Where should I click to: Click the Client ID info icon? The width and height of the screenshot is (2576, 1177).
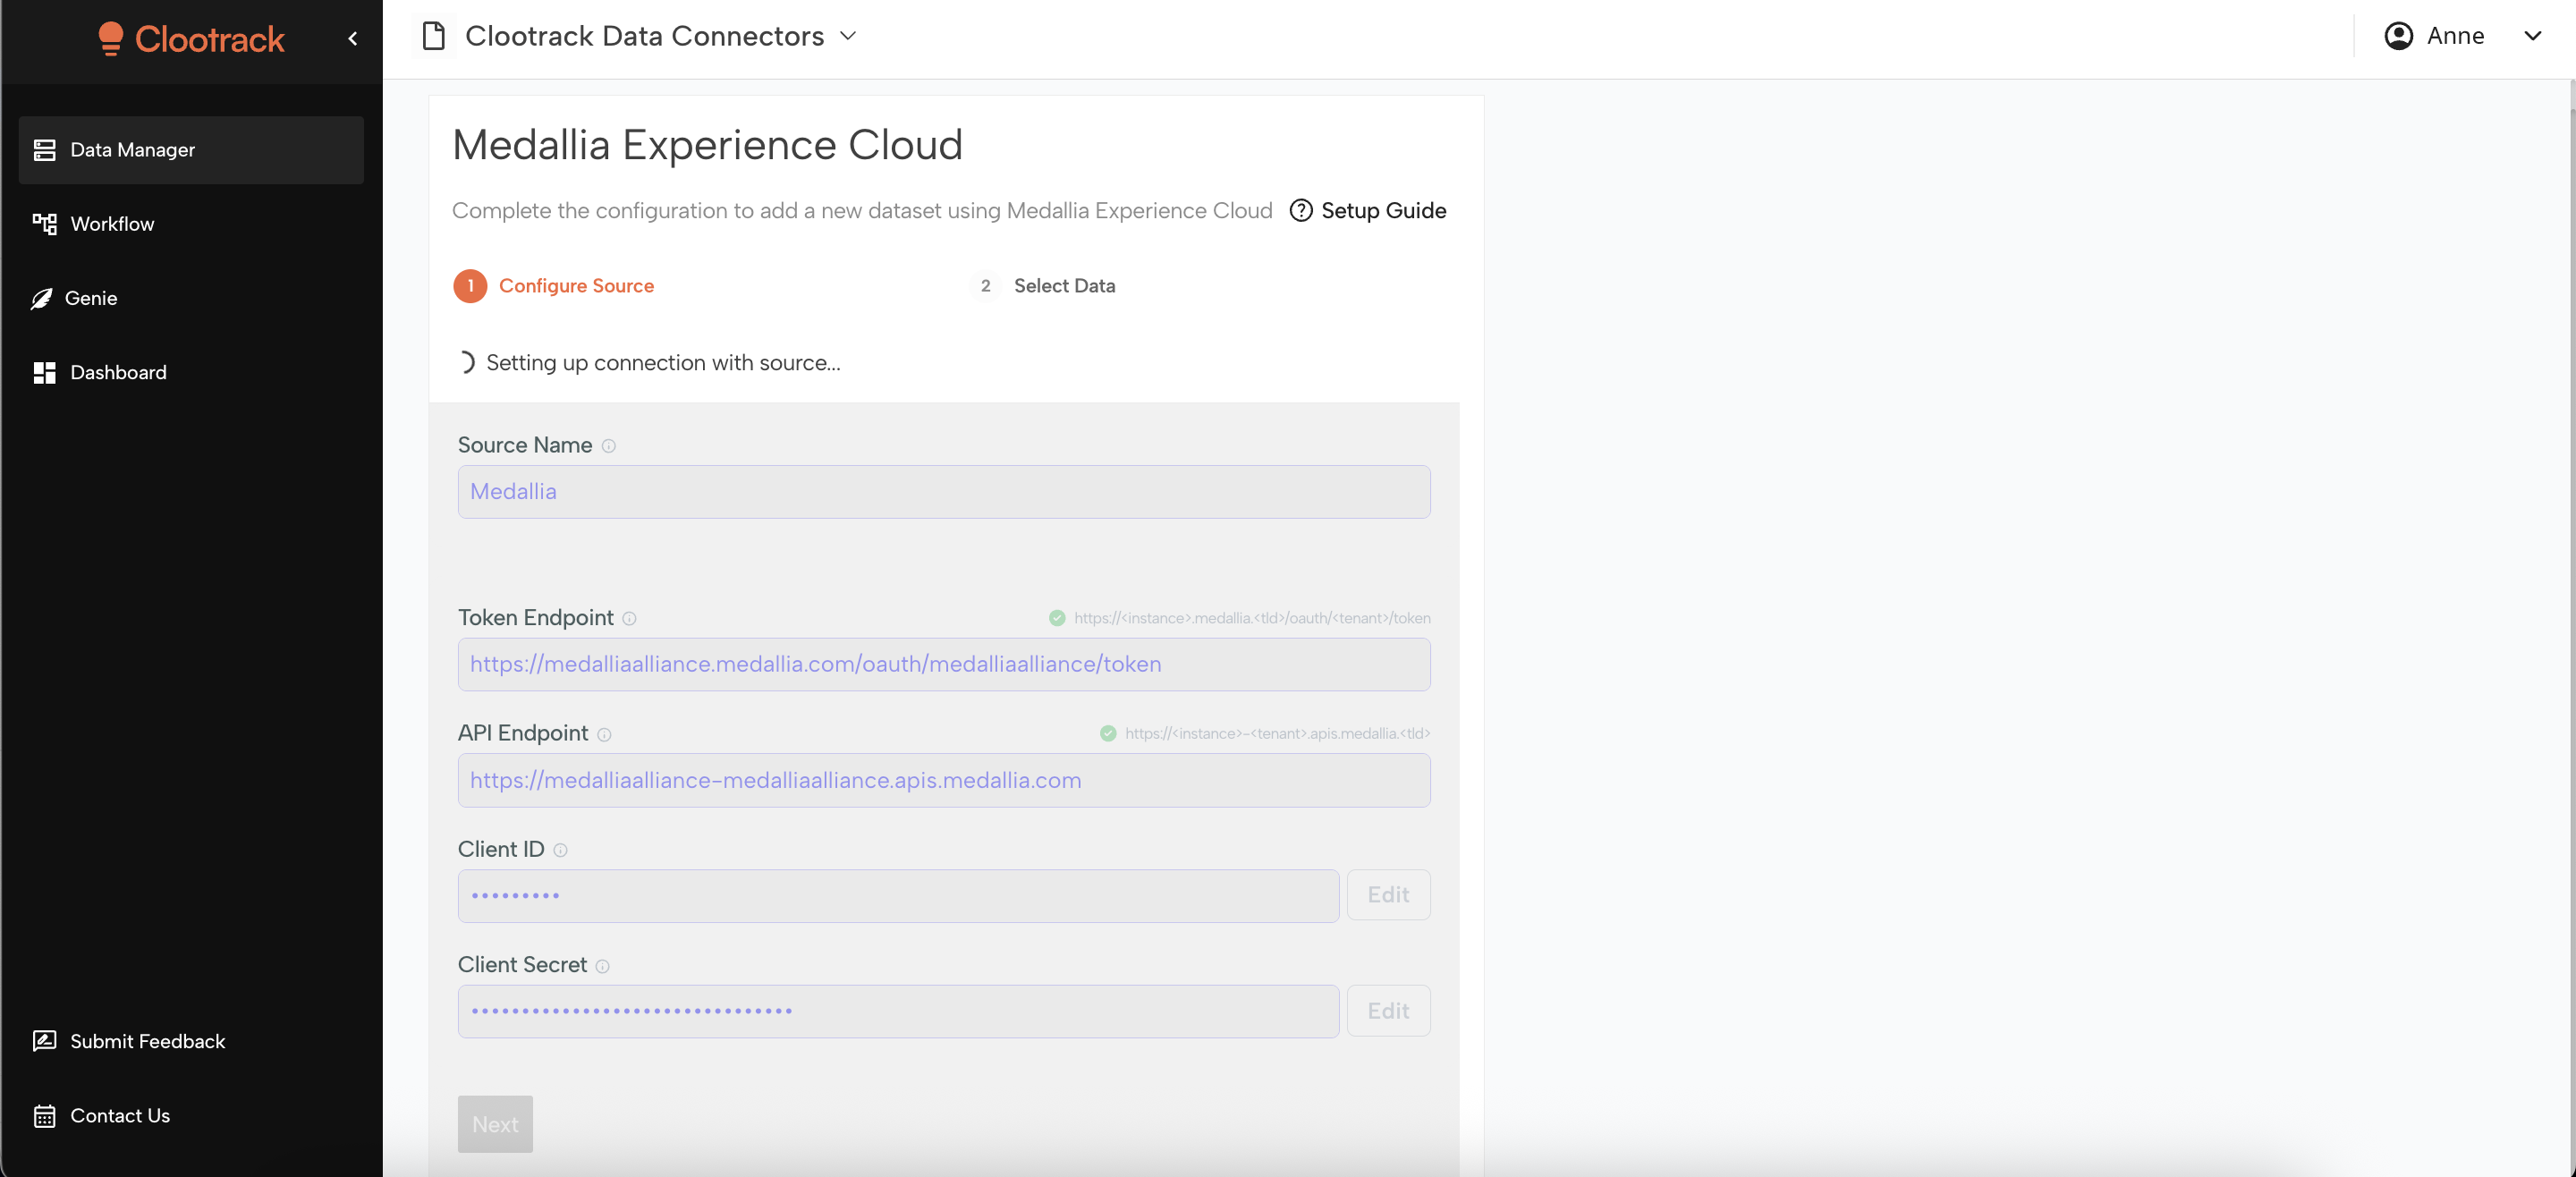(x=560, y=850)
